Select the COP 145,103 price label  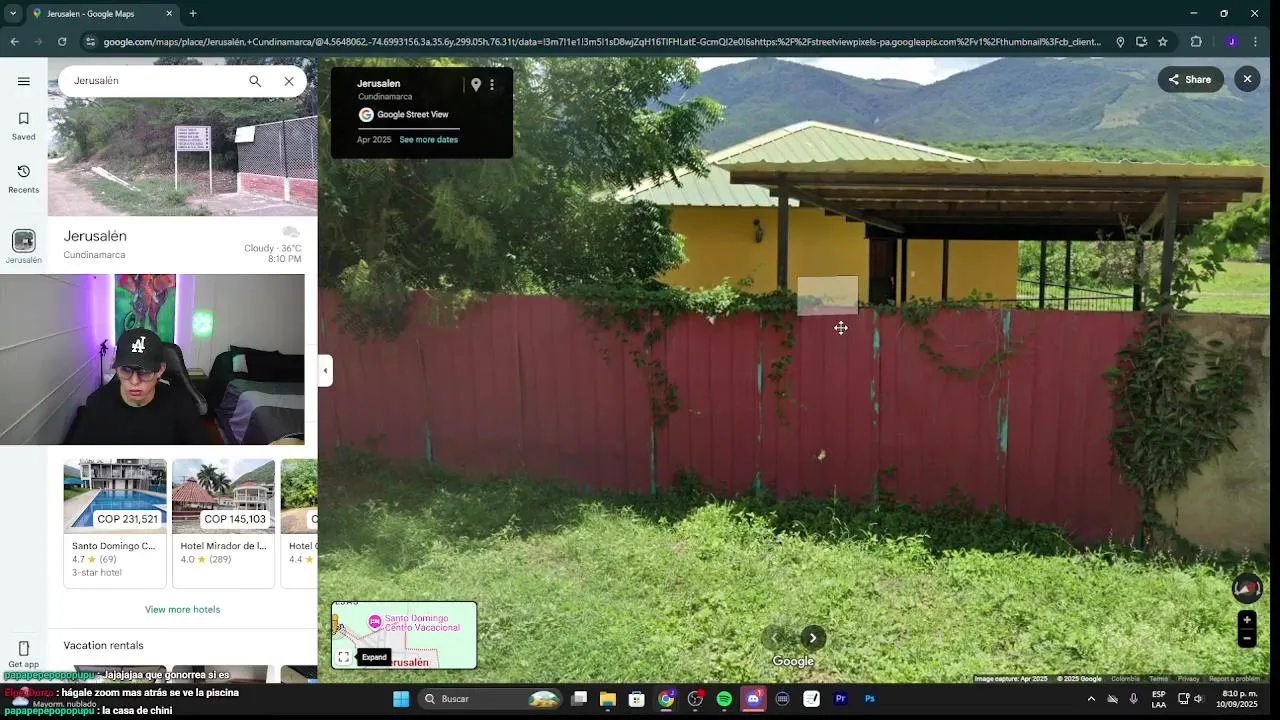235,519
